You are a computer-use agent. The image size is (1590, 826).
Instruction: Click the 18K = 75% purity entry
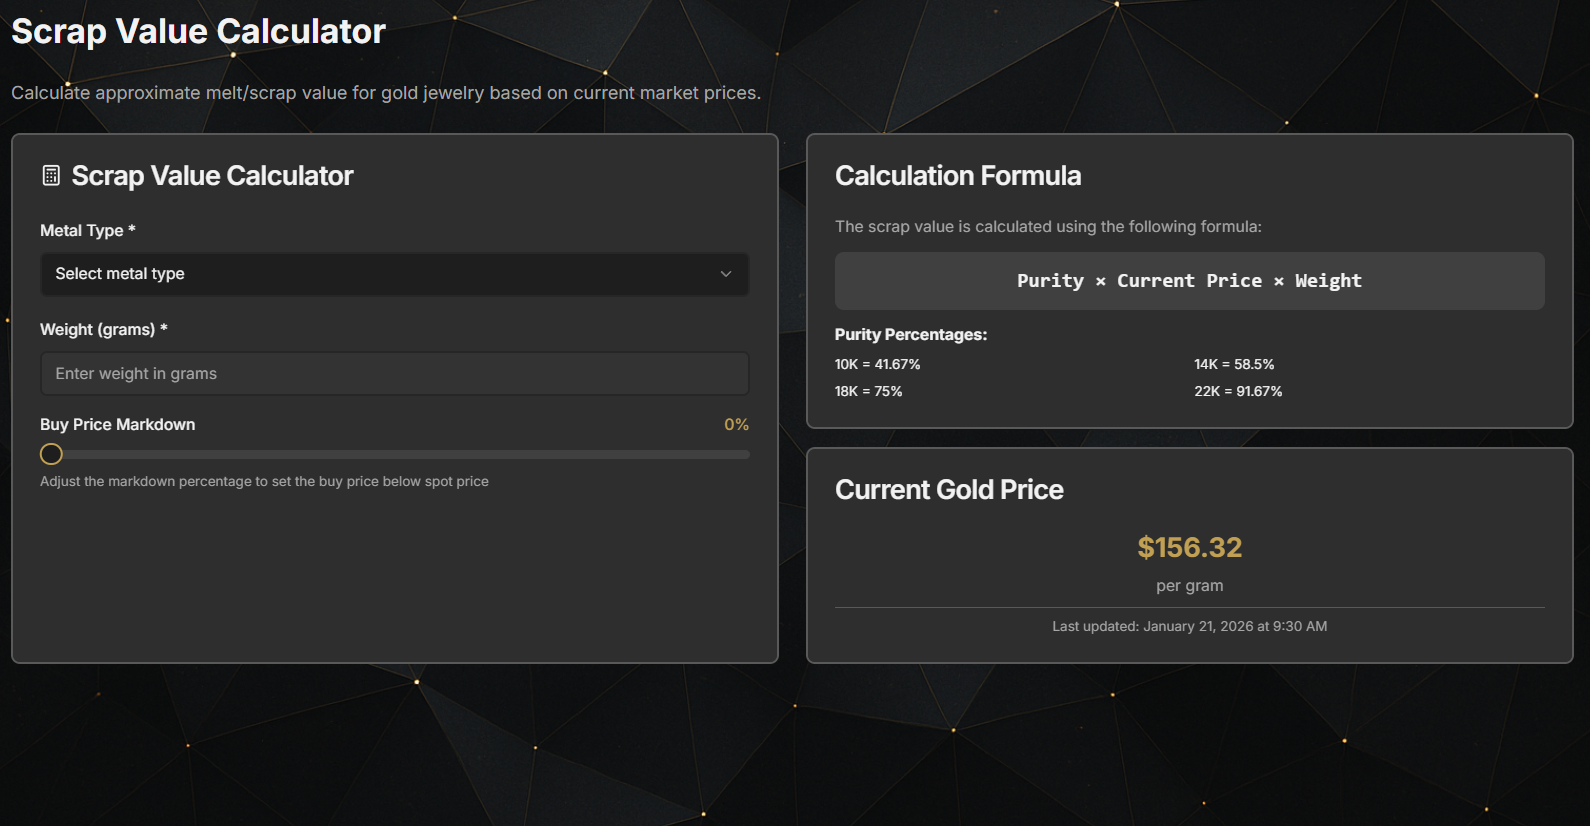click(868, 391)
